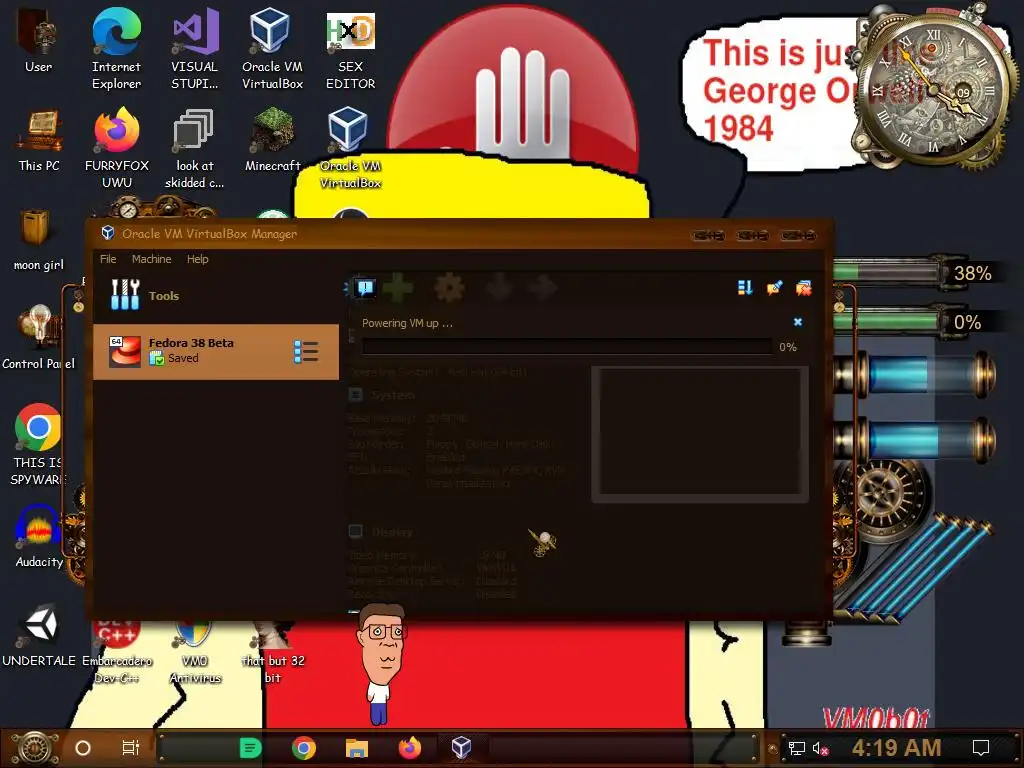
Task: Launch Firefox from the taskbar
Action: click(x=409, y=748)
